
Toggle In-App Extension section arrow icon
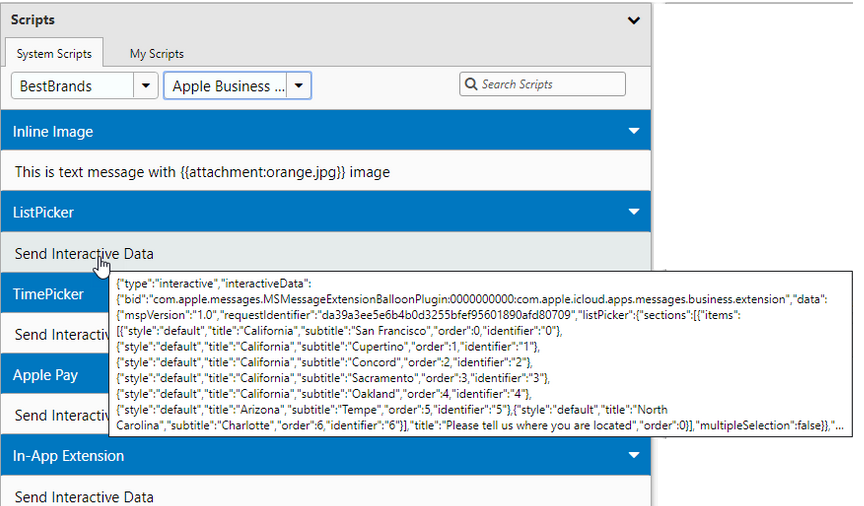(633, 456)
